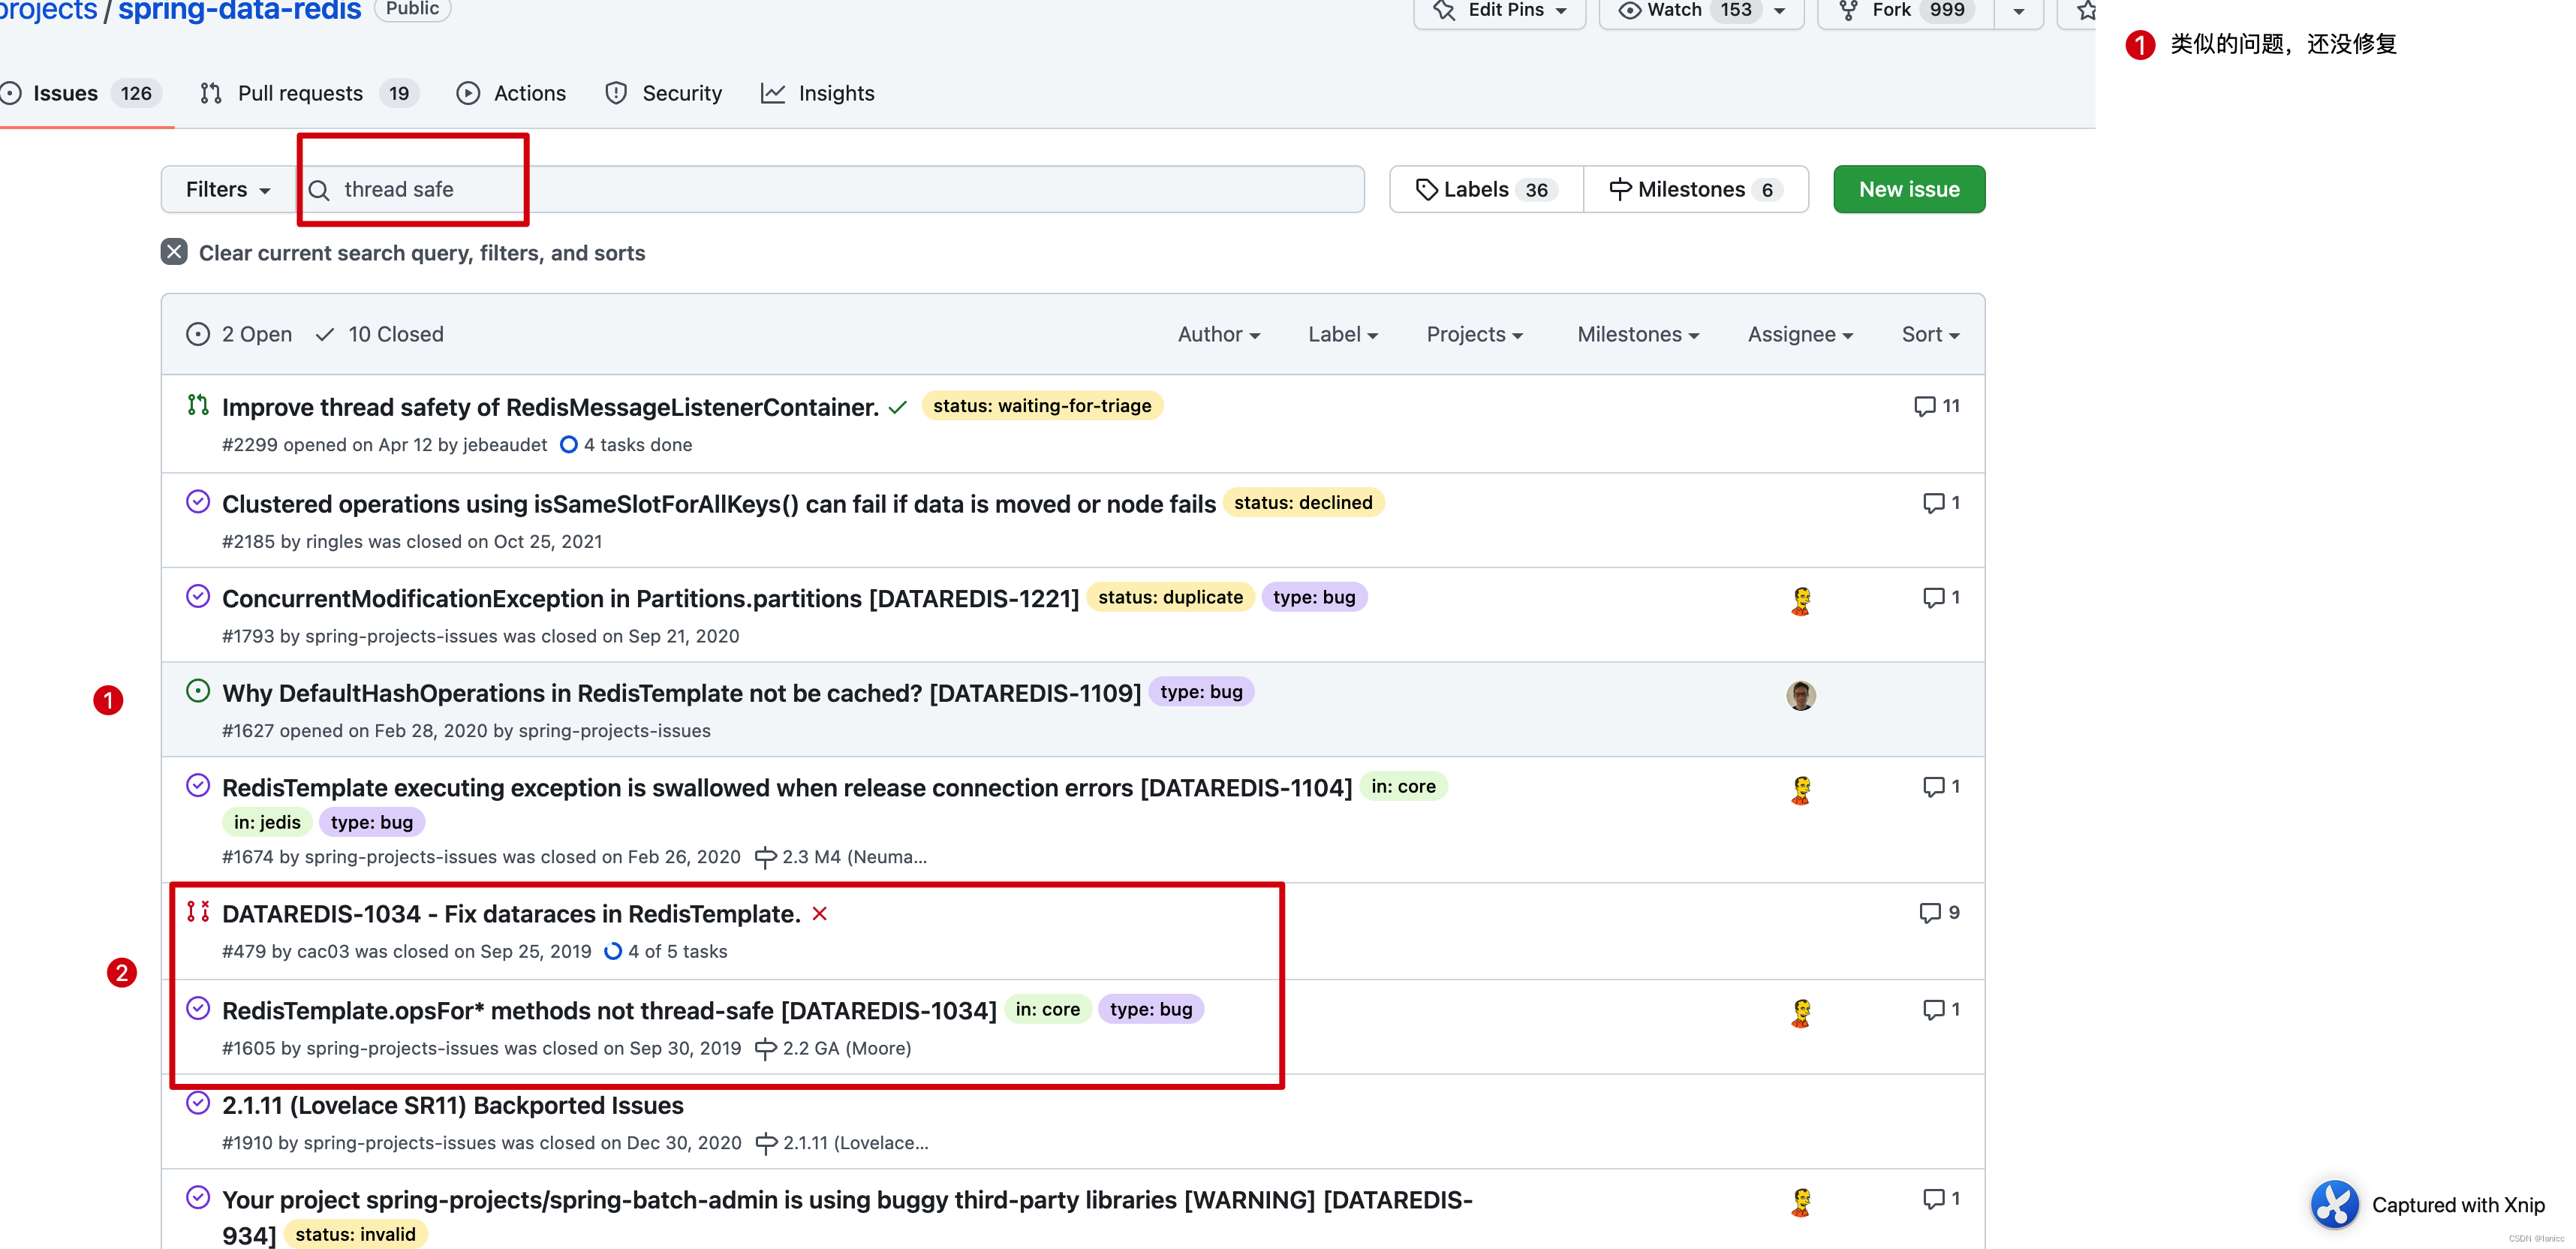Open the Sort dropdown

tap(1930, 335)
